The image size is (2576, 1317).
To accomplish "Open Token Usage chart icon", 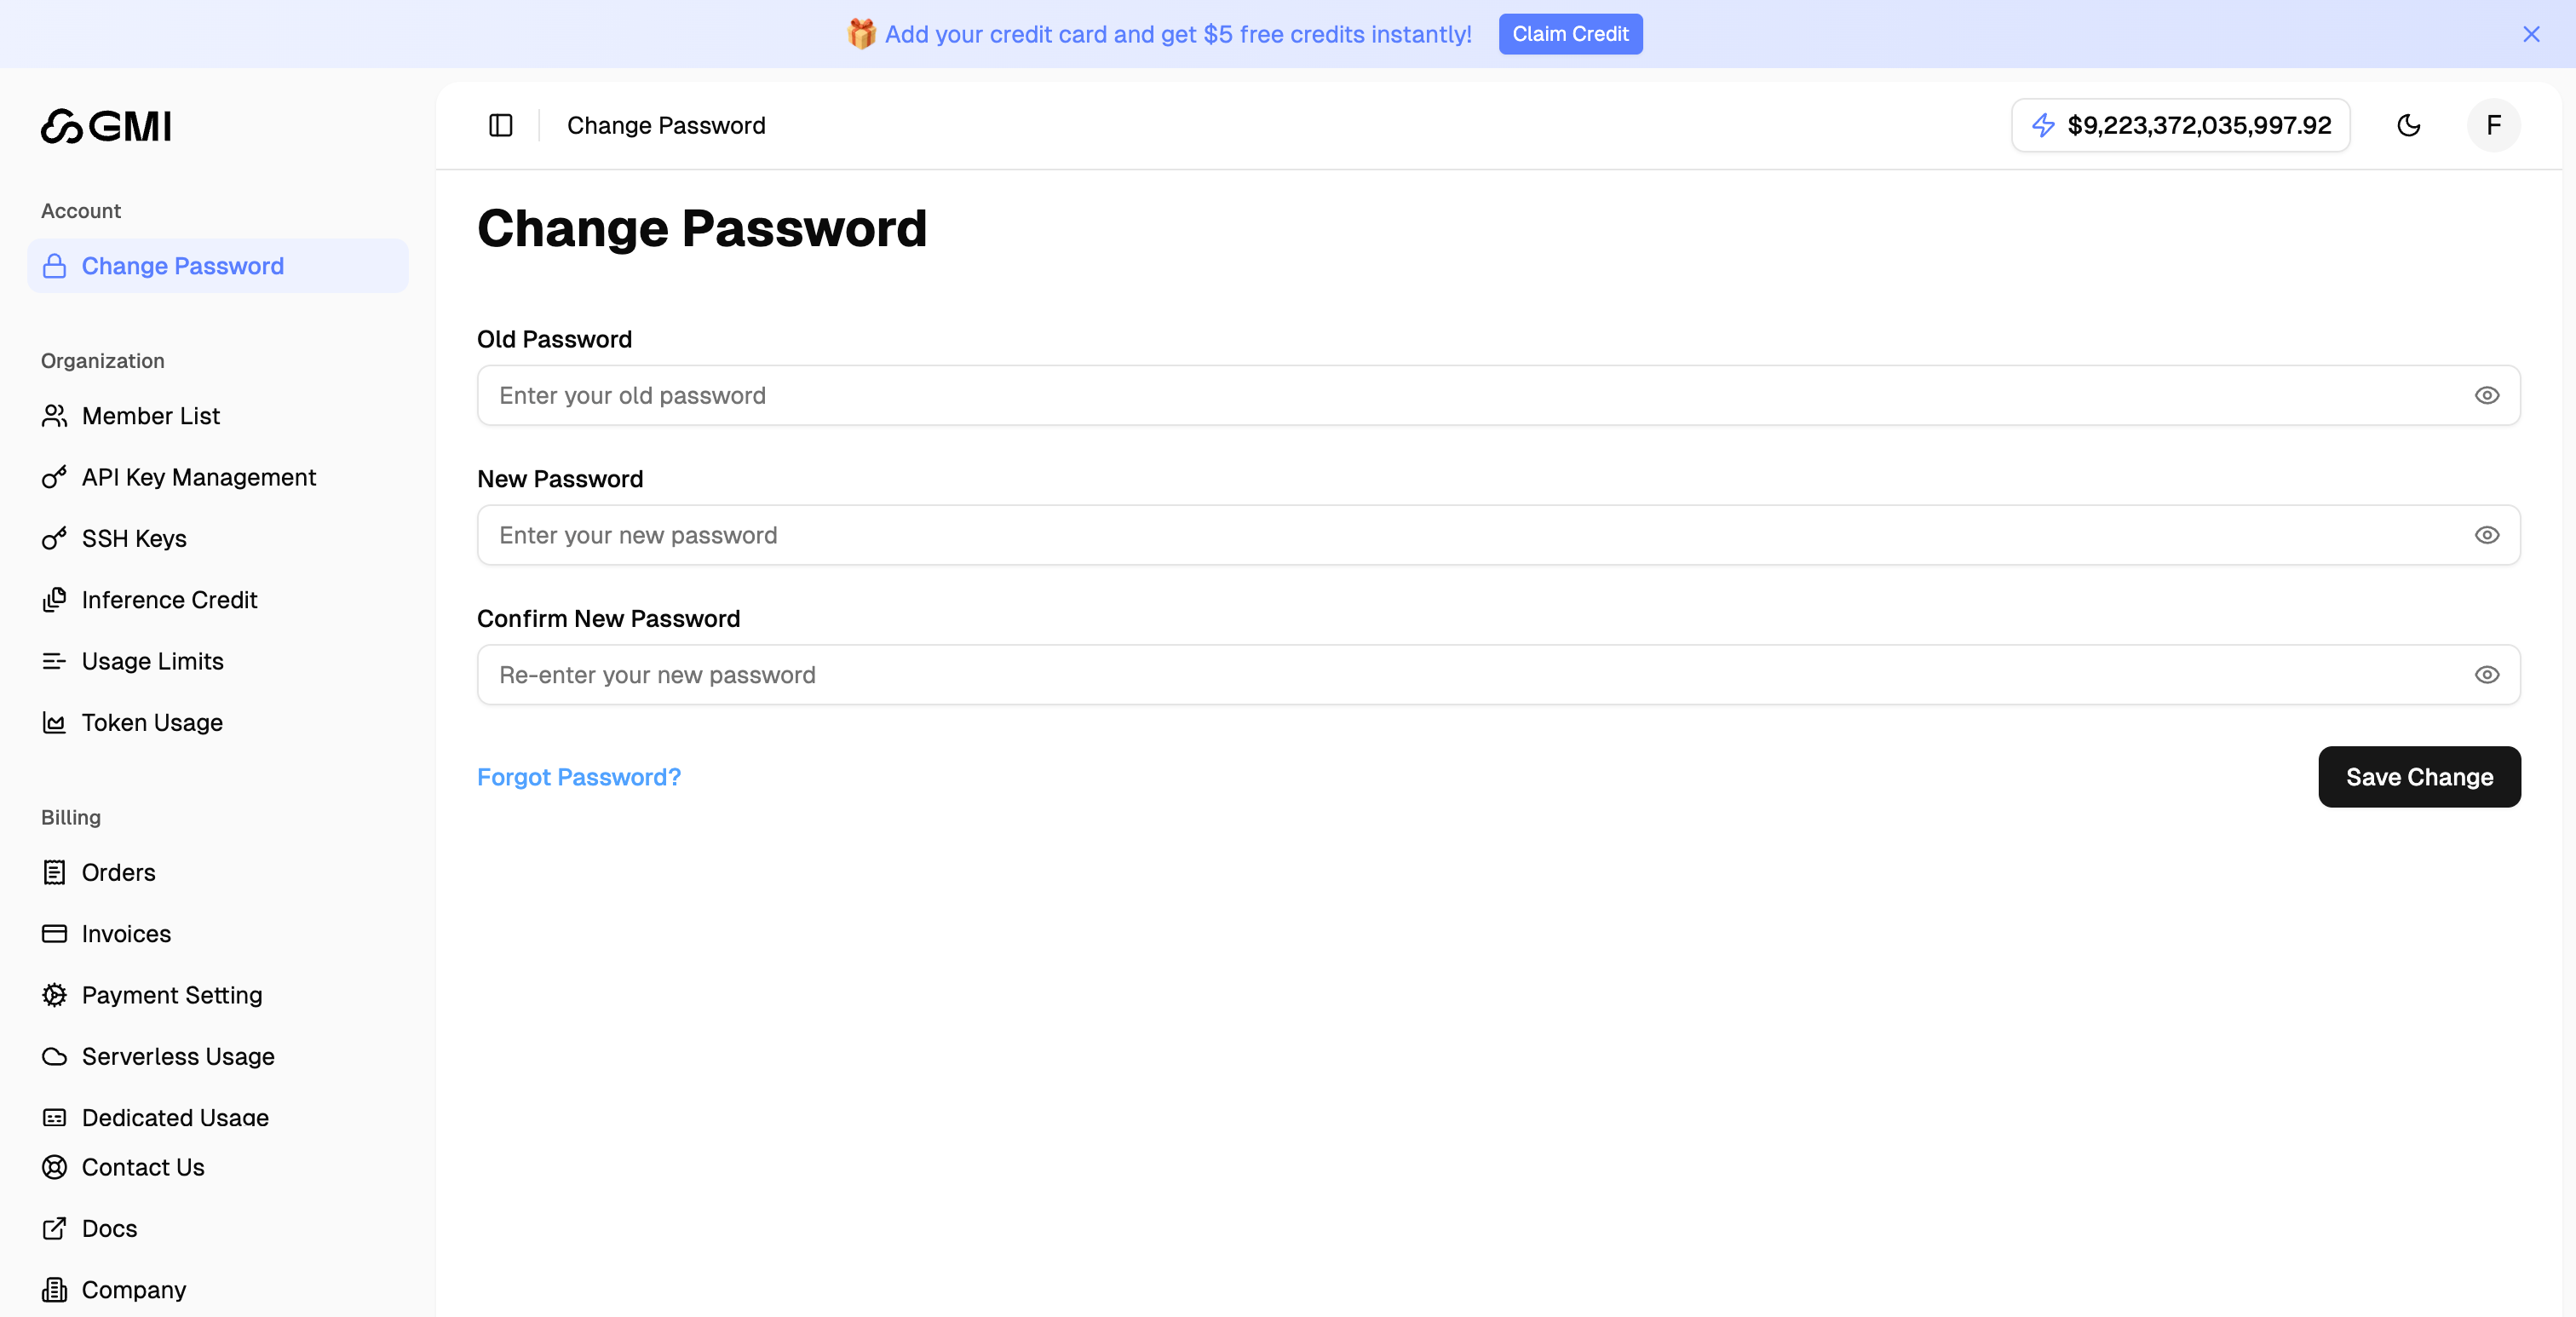I will click(x=55, y=722).
